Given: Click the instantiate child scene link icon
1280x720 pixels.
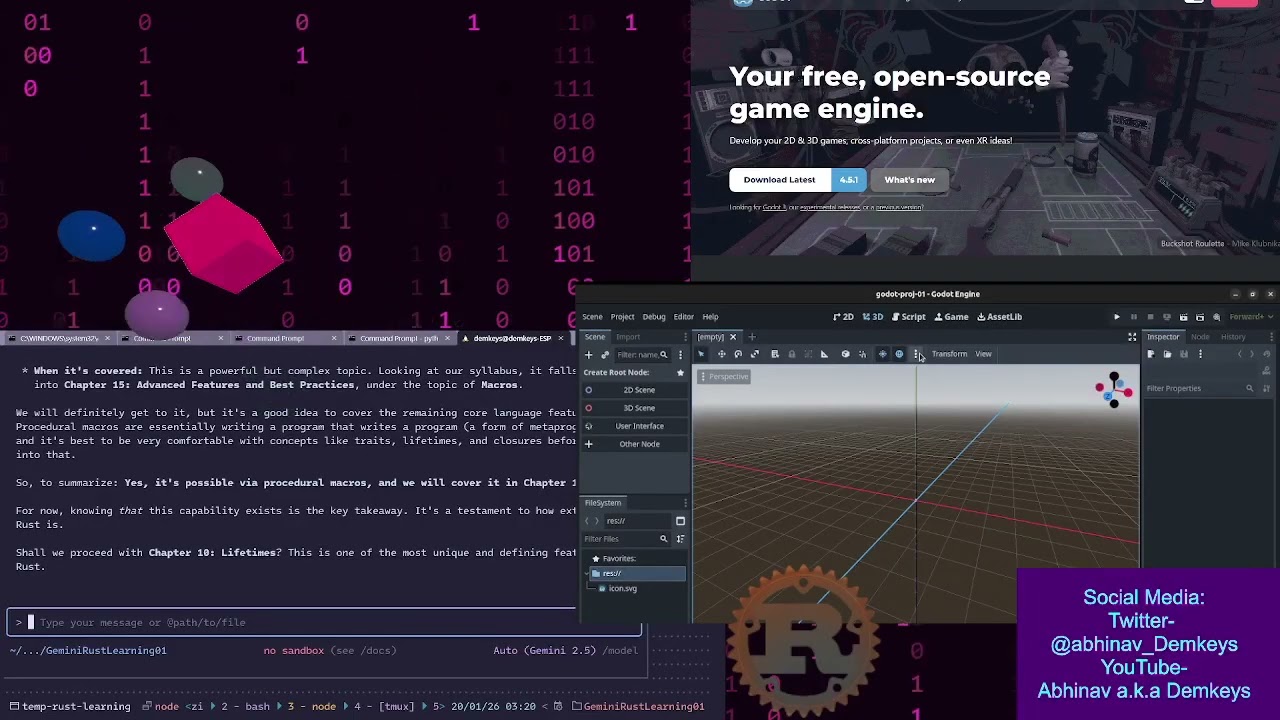Looking at the screenshot, I should pyautogui.click(x=604, y=355).
